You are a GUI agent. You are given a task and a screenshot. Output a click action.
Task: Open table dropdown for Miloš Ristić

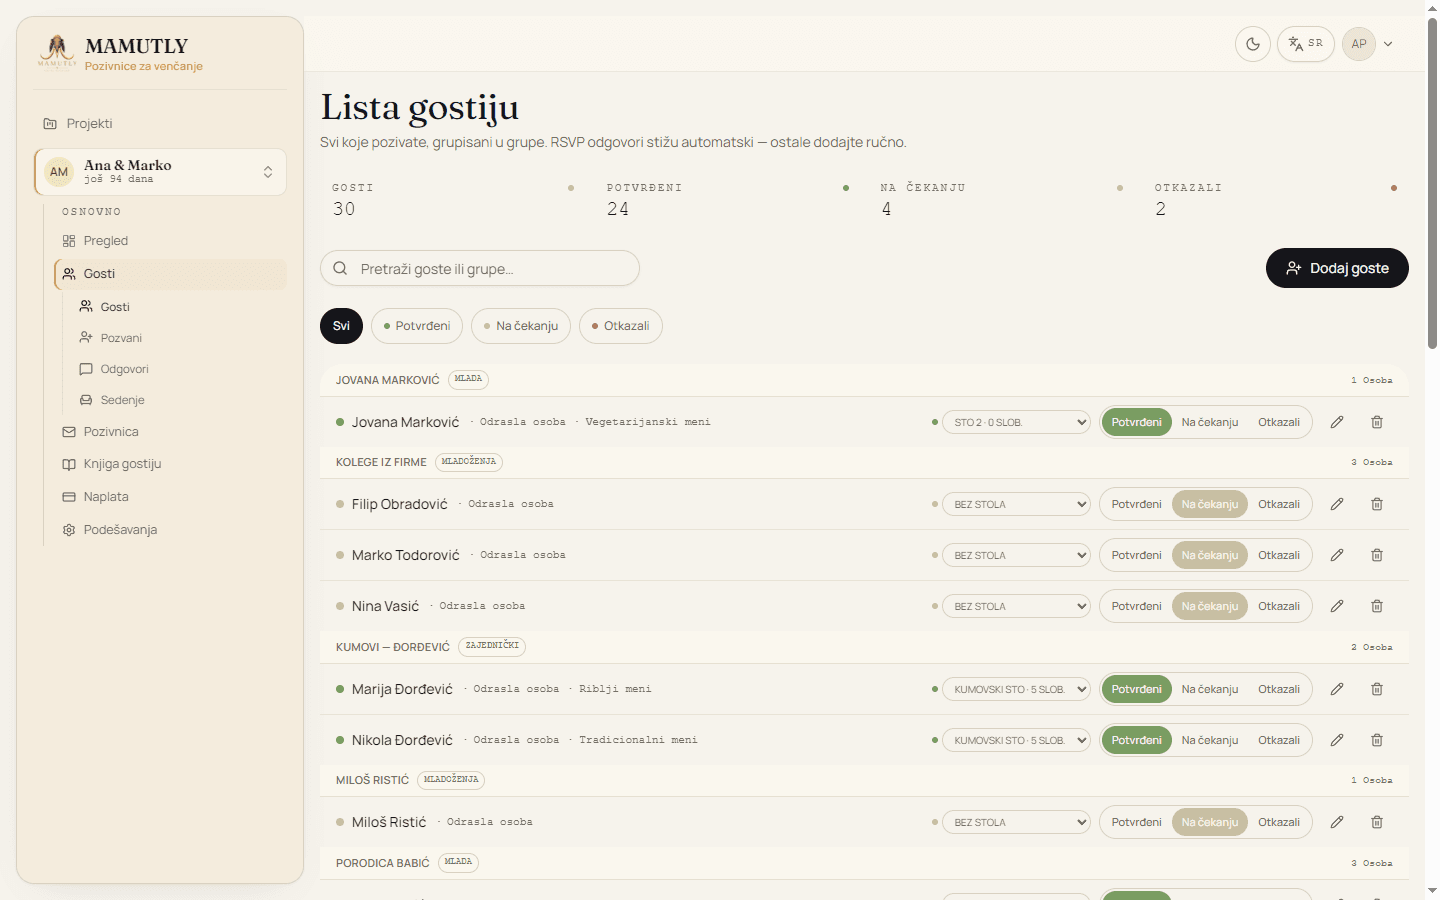tap(1016, 822)
